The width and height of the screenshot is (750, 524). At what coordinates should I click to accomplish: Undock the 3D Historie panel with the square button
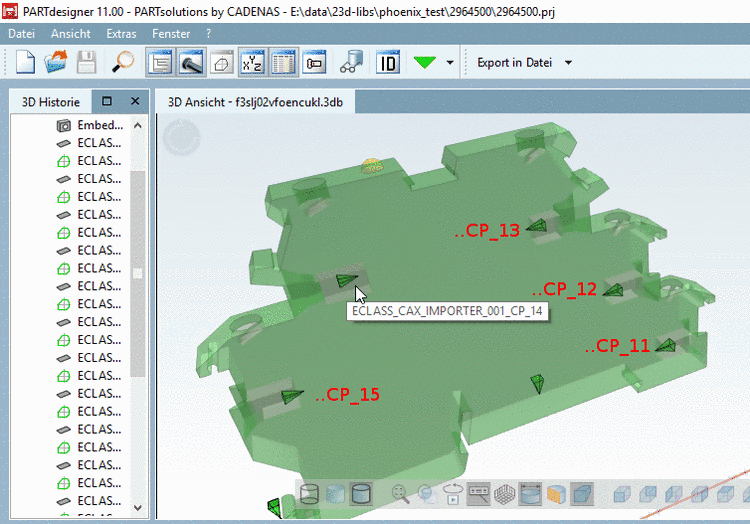tap(107, 101)
